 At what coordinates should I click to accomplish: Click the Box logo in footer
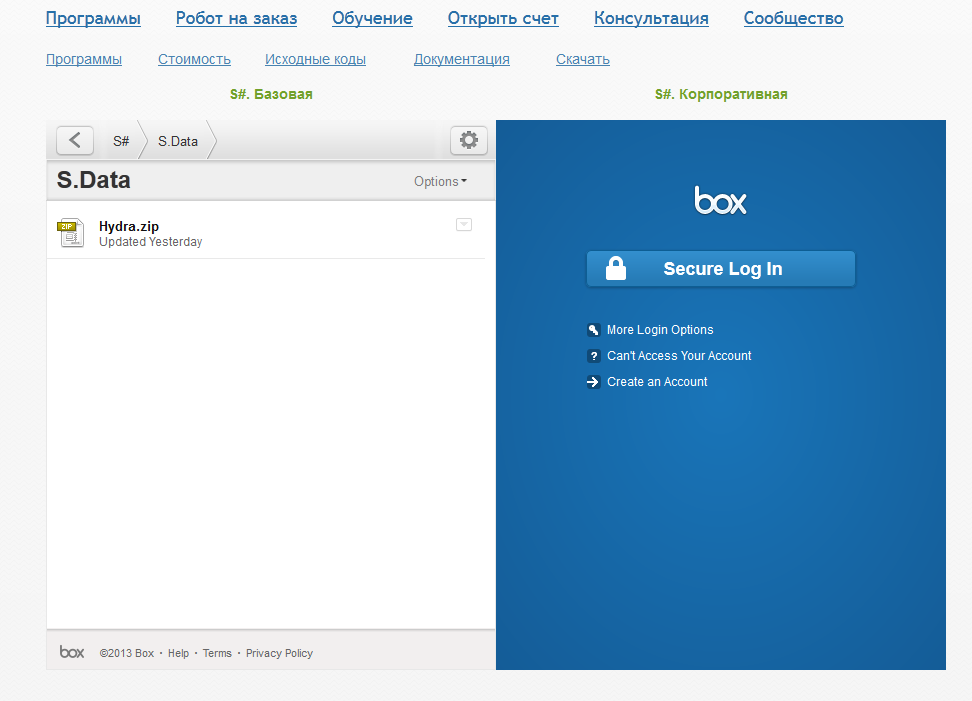point(72,652)
